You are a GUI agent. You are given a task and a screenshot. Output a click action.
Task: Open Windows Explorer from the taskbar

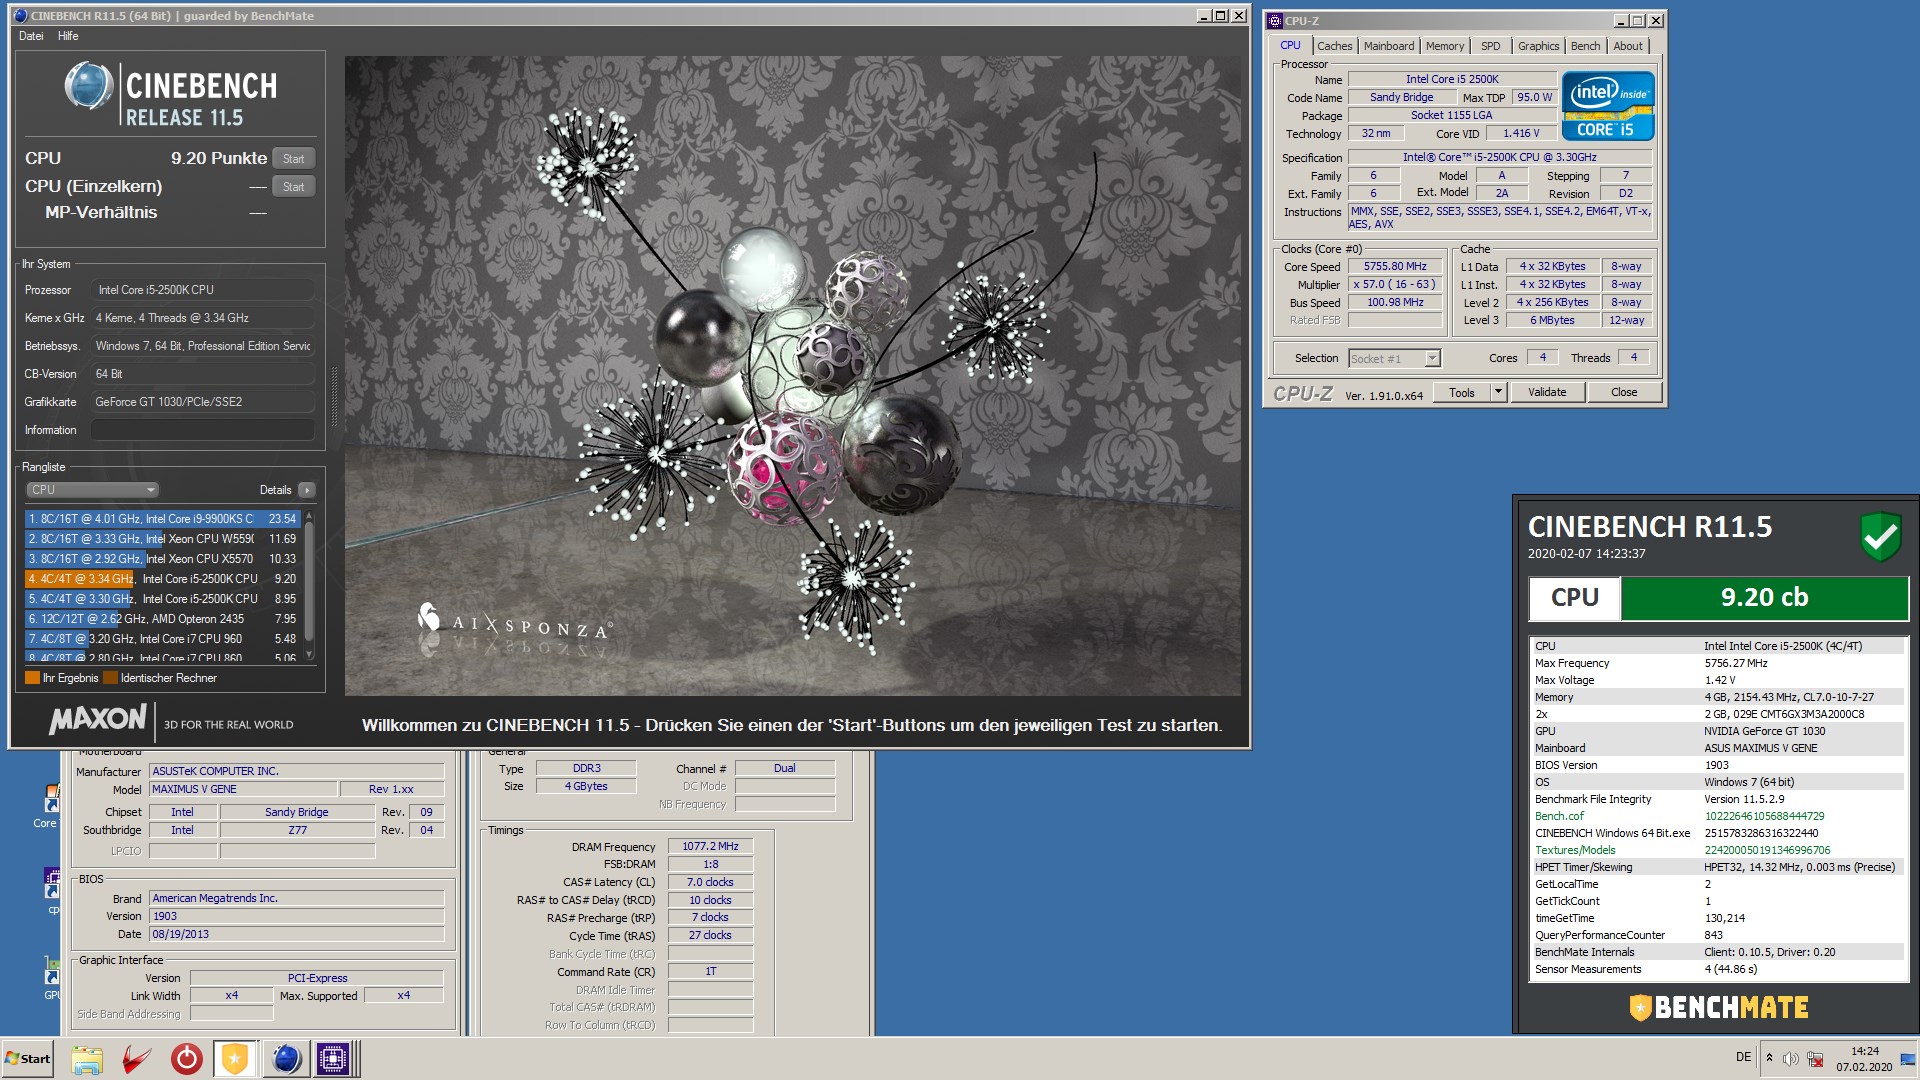click(87, 1059)
